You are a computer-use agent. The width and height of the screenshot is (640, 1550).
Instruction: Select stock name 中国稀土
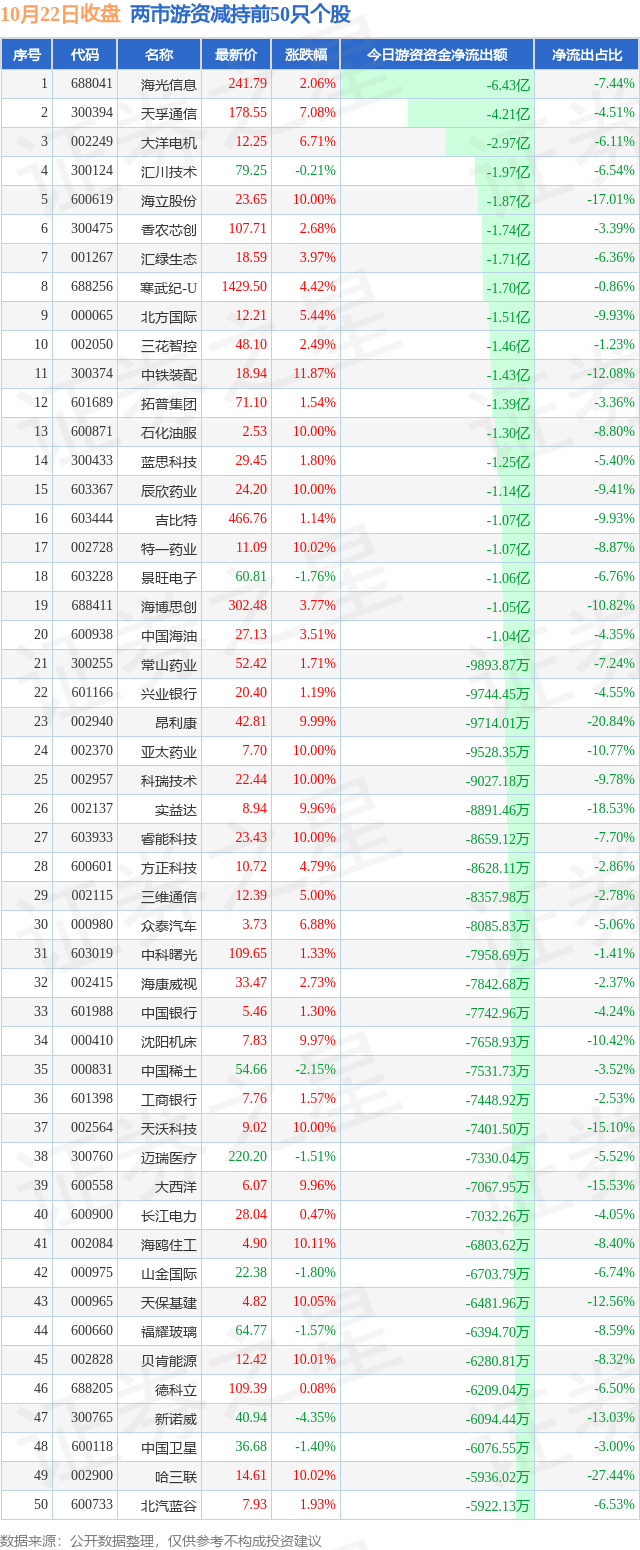pos(170,1070)
